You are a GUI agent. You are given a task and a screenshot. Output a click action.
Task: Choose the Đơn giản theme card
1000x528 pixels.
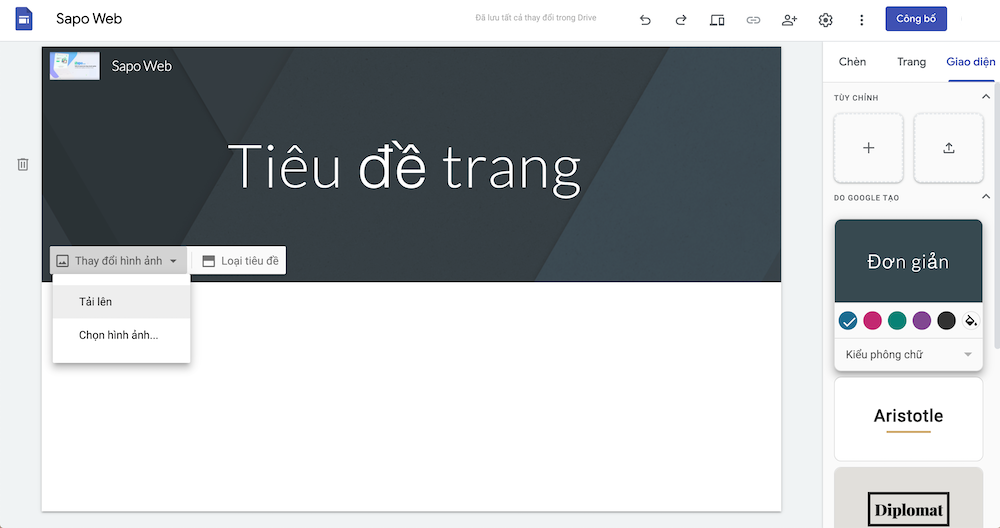(908, 261)
